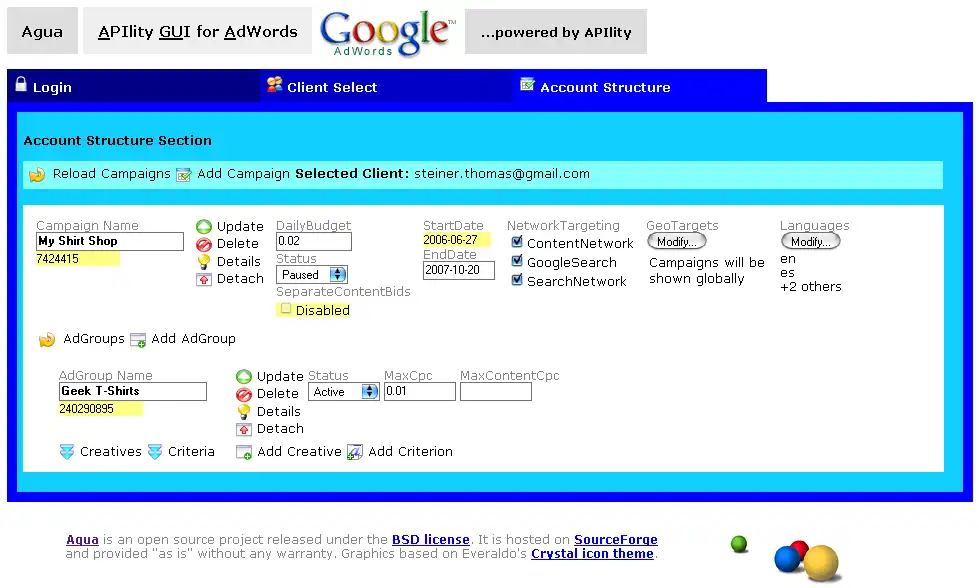
Task: Switch to the Account Structure tab
Action: click(639, 86)
